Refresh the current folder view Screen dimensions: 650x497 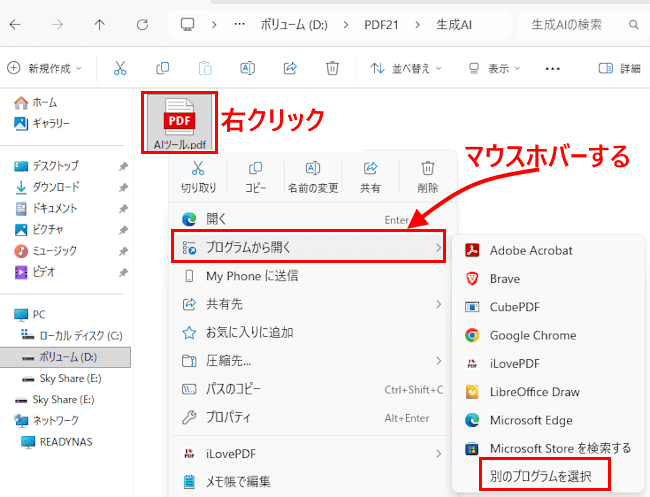(x=142, y=25)
